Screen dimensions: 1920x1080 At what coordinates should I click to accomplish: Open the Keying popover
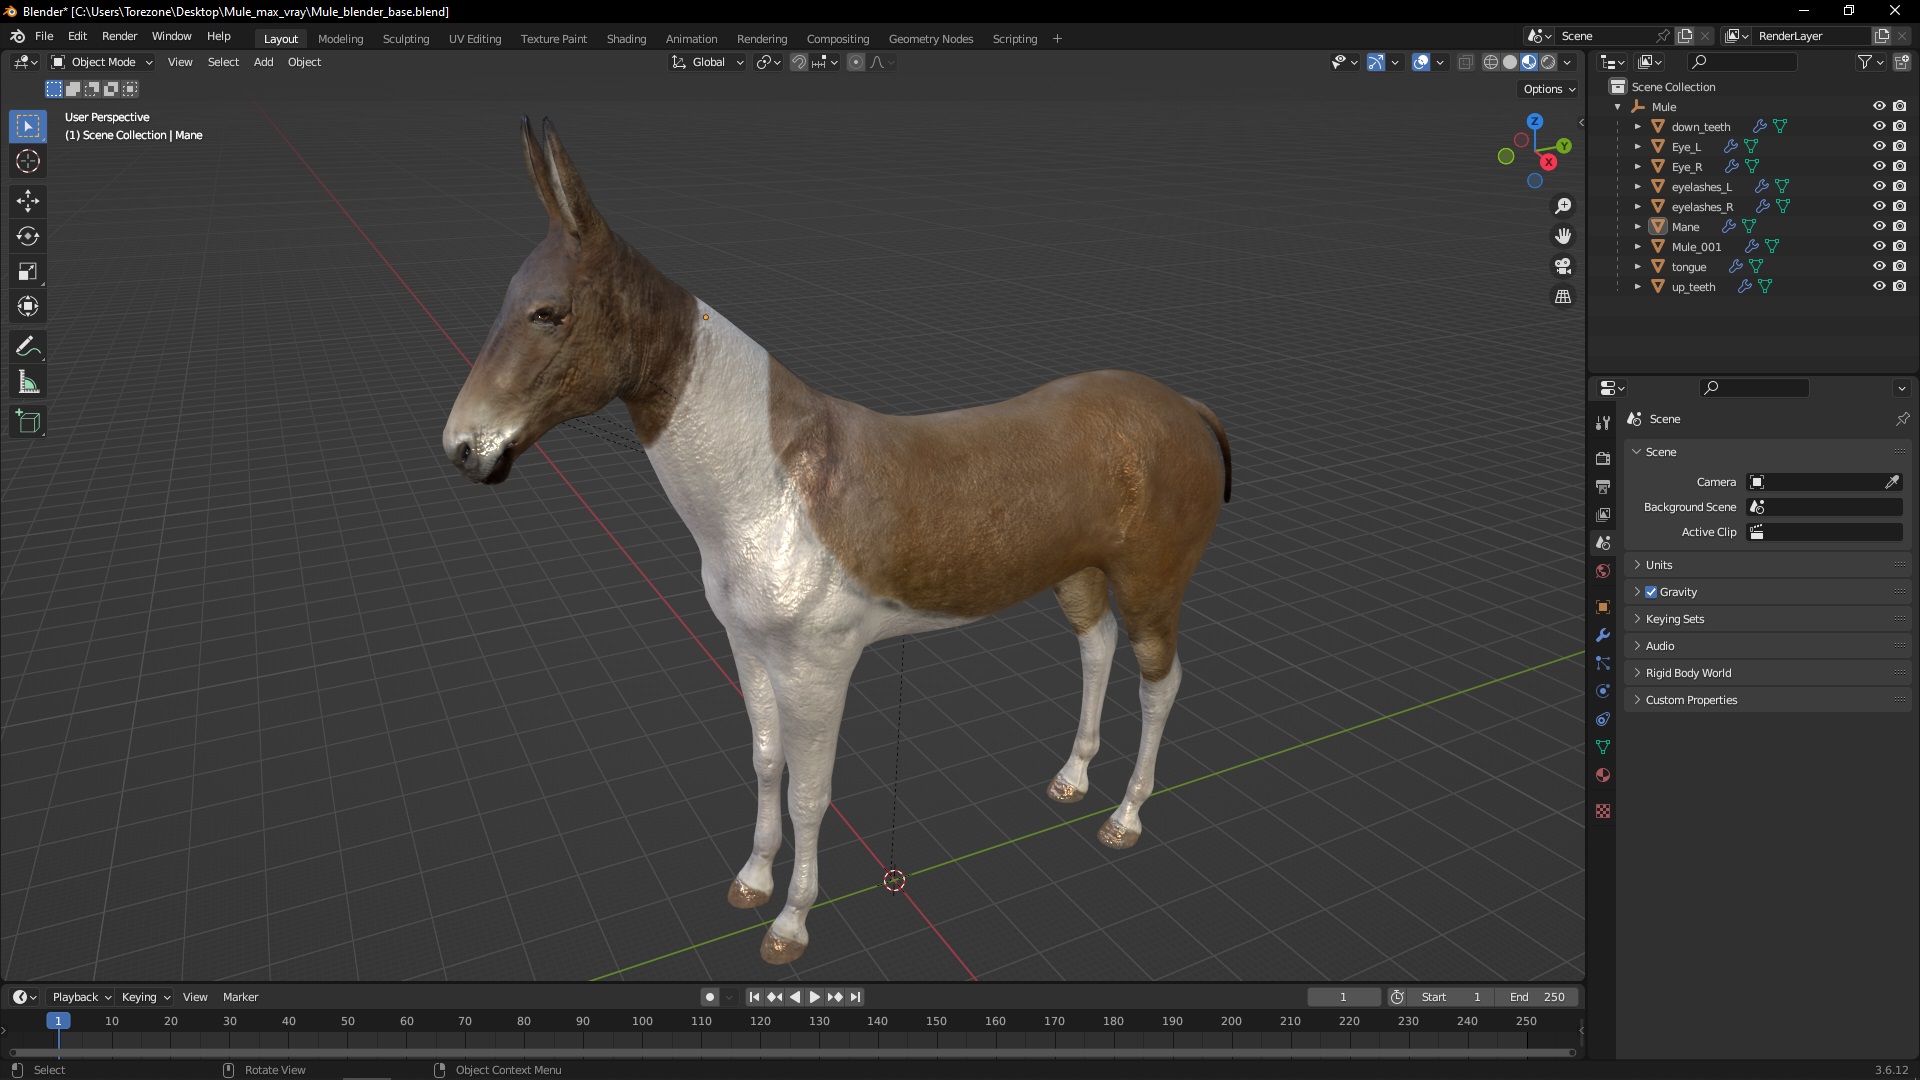click(145, 997)
